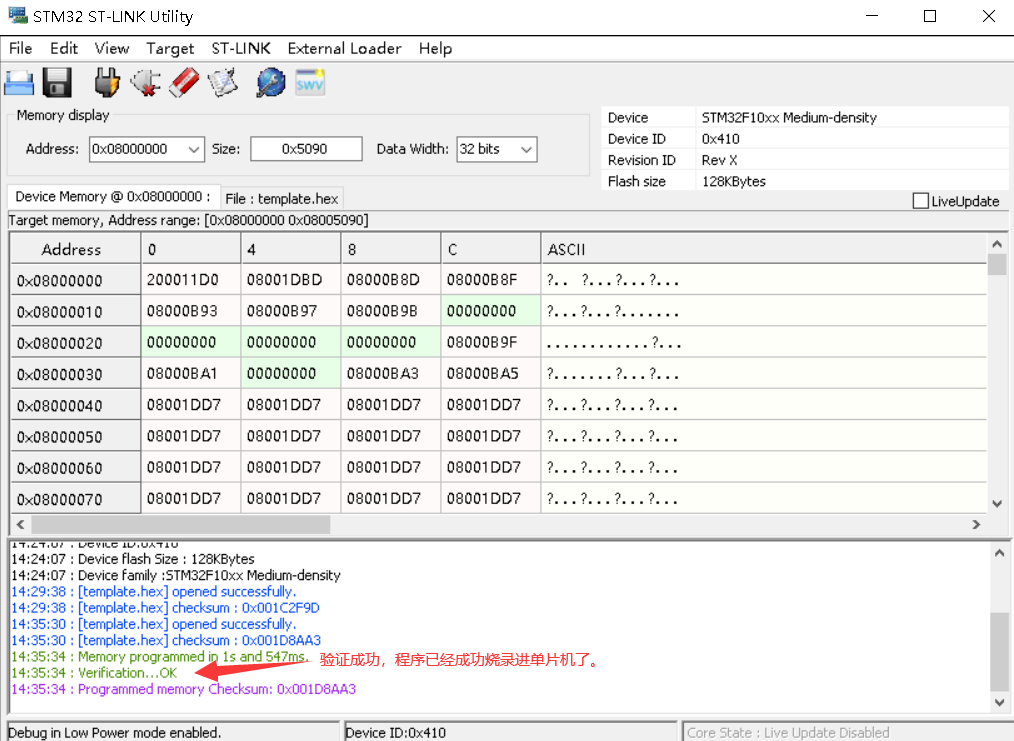Open the Target menu

click(x=169, y=48)
